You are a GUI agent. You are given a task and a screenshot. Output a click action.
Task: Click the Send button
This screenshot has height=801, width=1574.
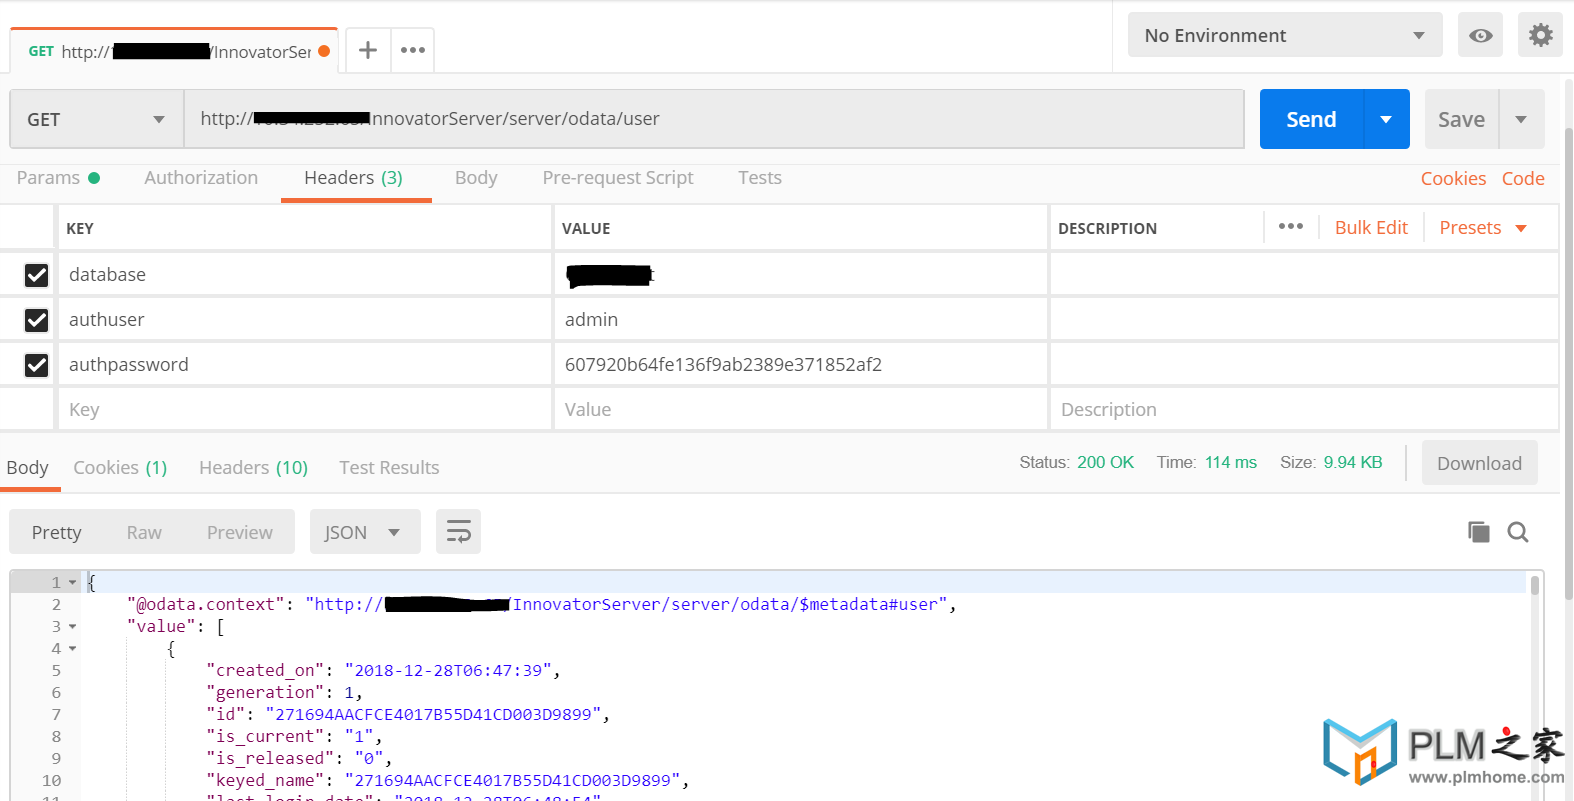click(x=1311, y=119)
